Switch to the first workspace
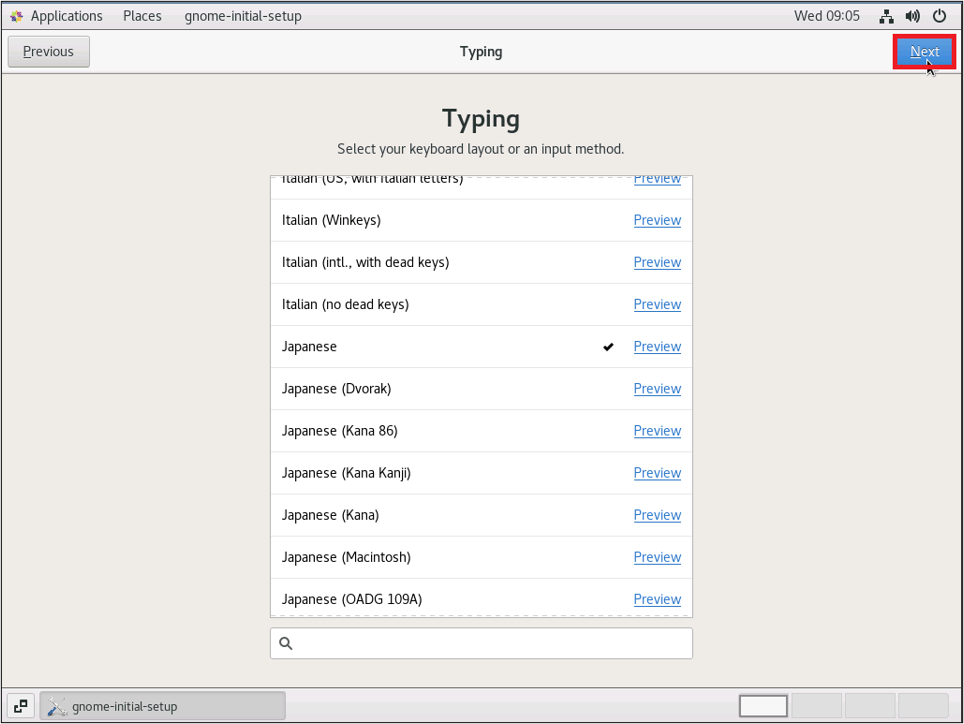964x724 pixels. pyautogui.click(x=764, y=706)
